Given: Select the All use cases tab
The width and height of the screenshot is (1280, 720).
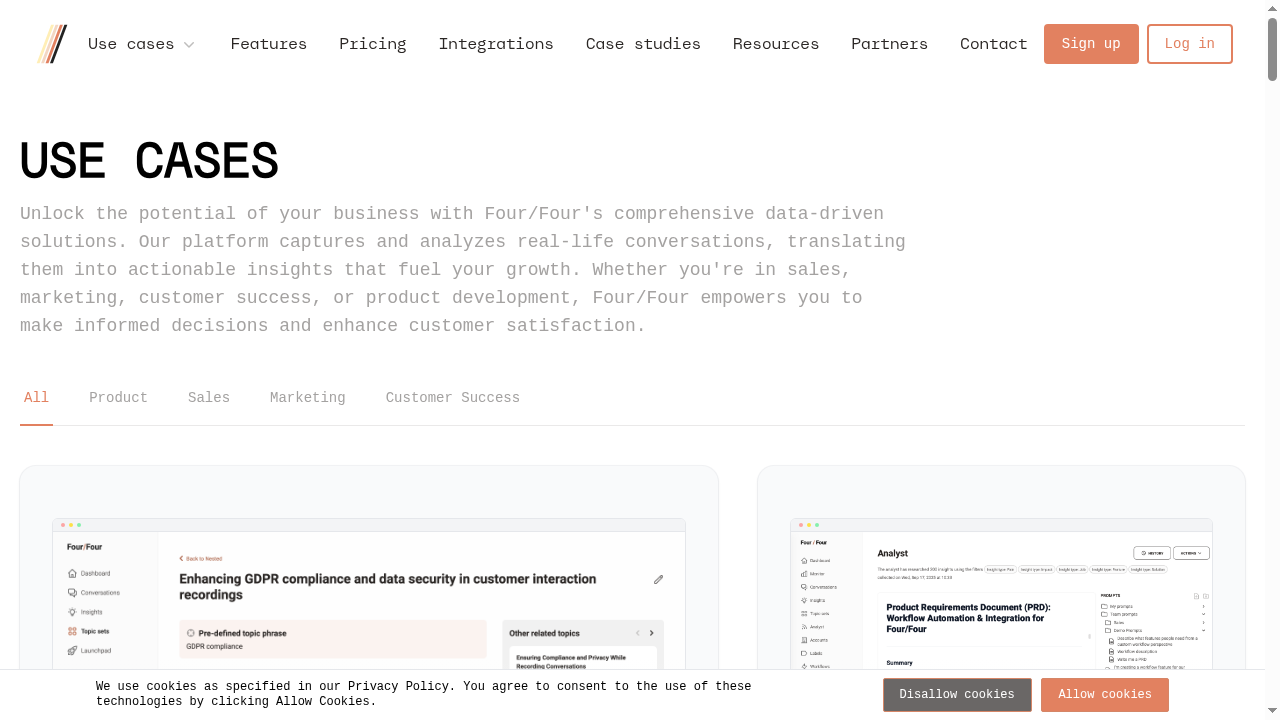Looking at the screenshot, I should click(x=36, y=398).
